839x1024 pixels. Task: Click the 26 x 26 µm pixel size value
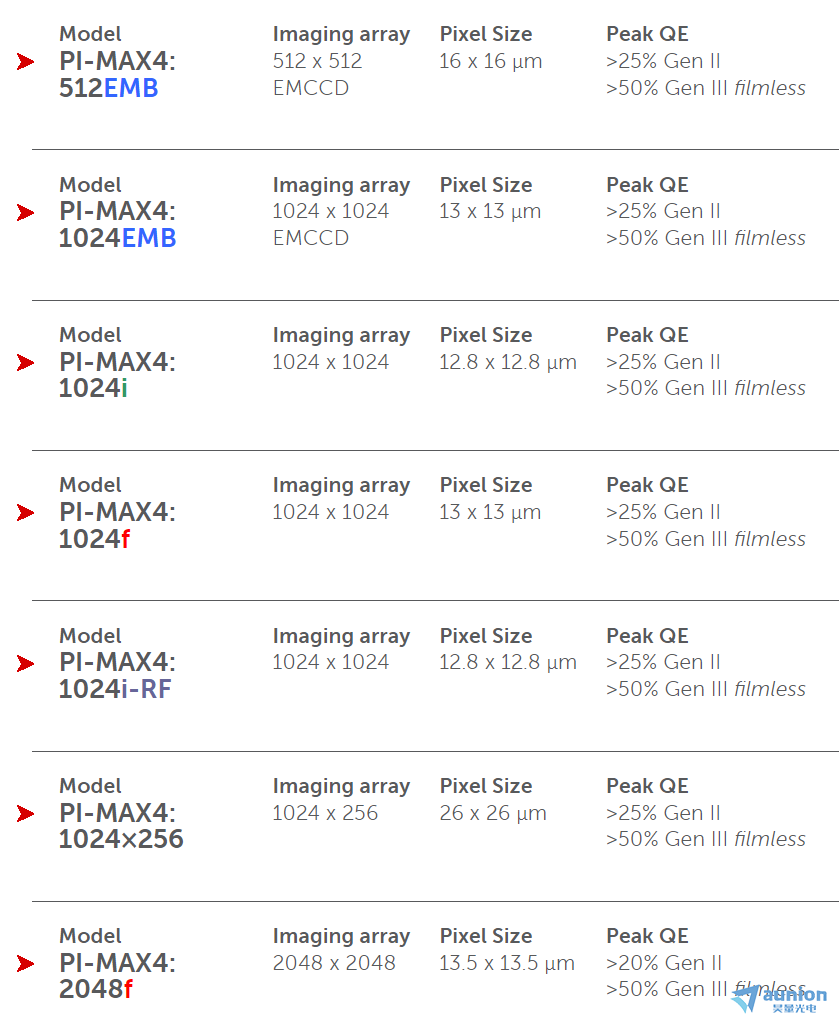[x=493, y=813]
